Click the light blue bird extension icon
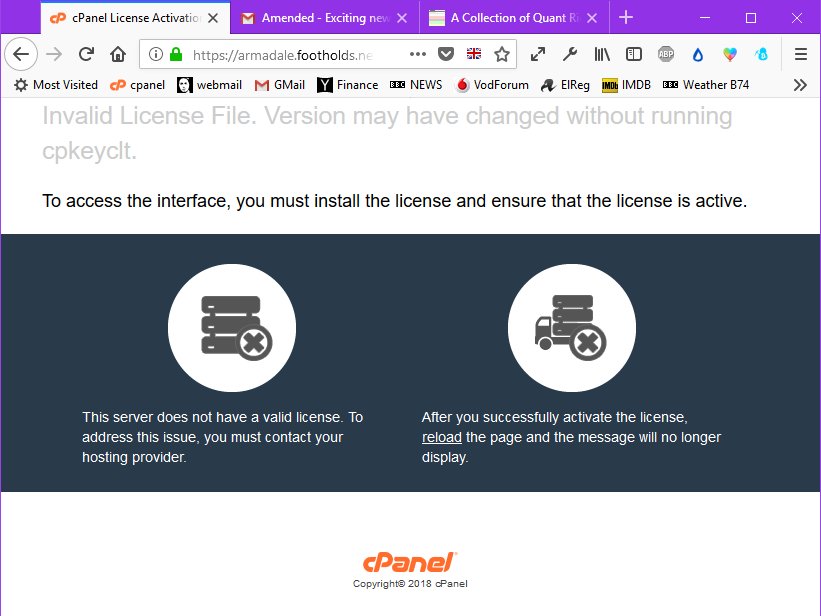The image size is (821, 616). (762, 54)
